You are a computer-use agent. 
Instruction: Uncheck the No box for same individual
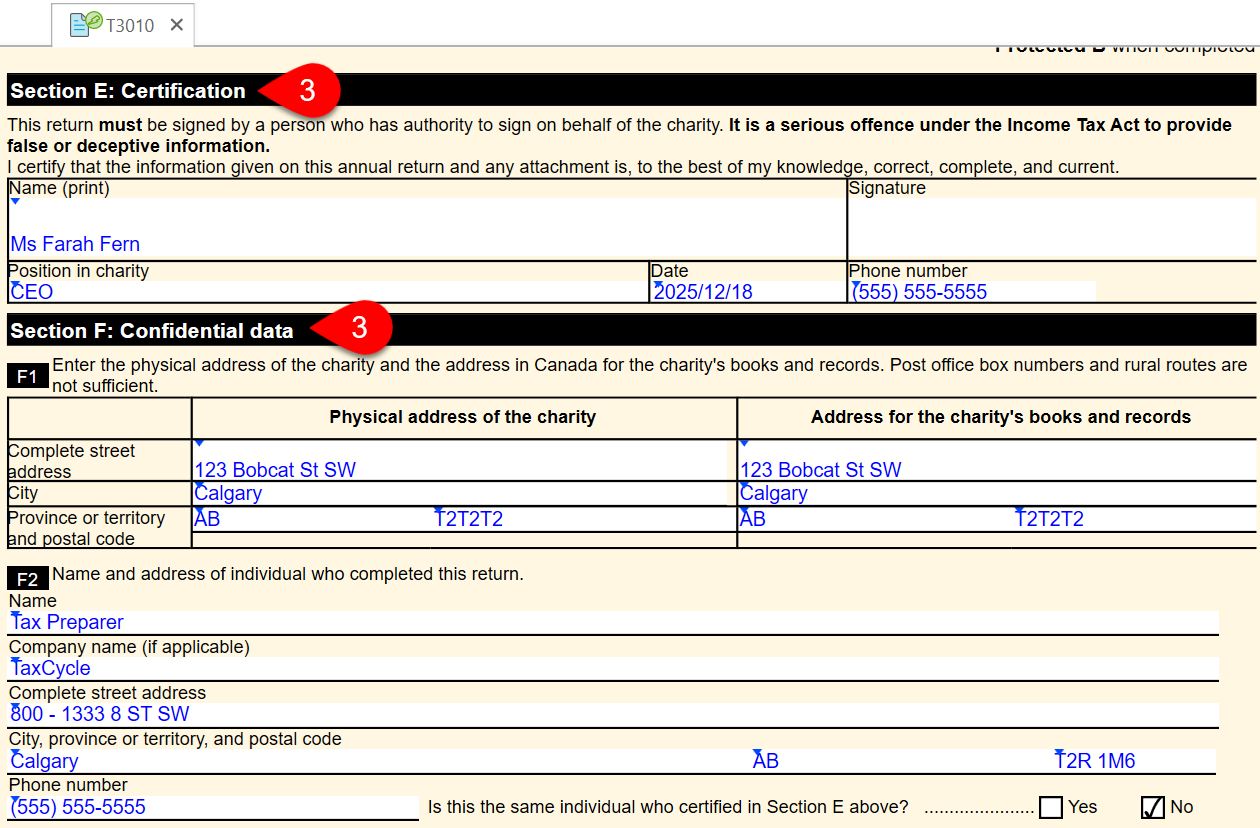point(1152,807)
